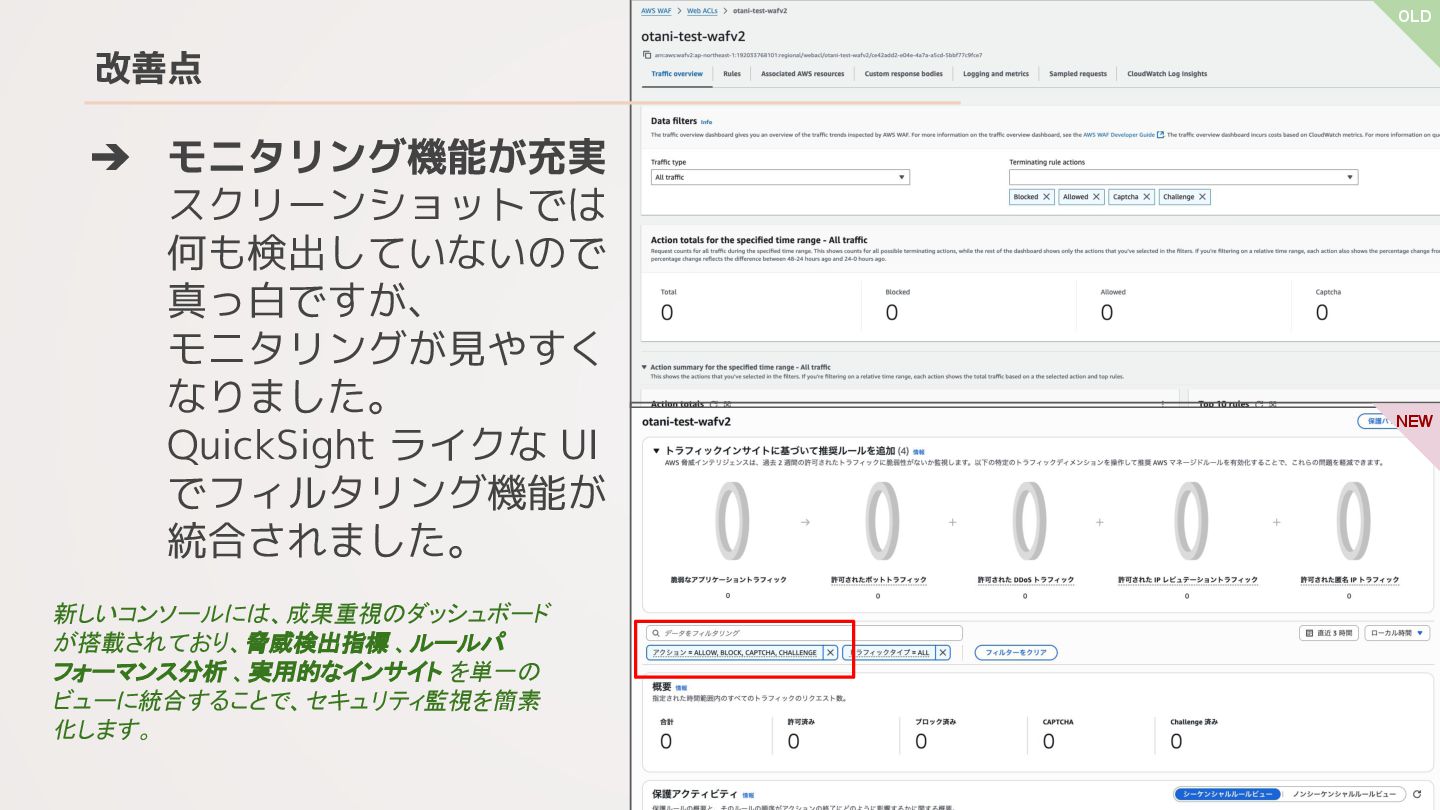Click the 合計 value in 概要
Screen dimensions: 1440x810
point(666,742)
